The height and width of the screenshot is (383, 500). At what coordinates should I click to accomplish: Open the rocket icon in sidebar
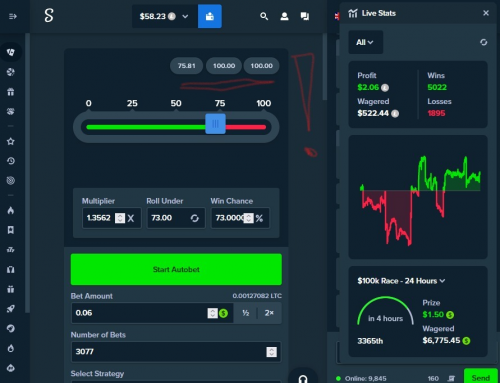(11, 309)
